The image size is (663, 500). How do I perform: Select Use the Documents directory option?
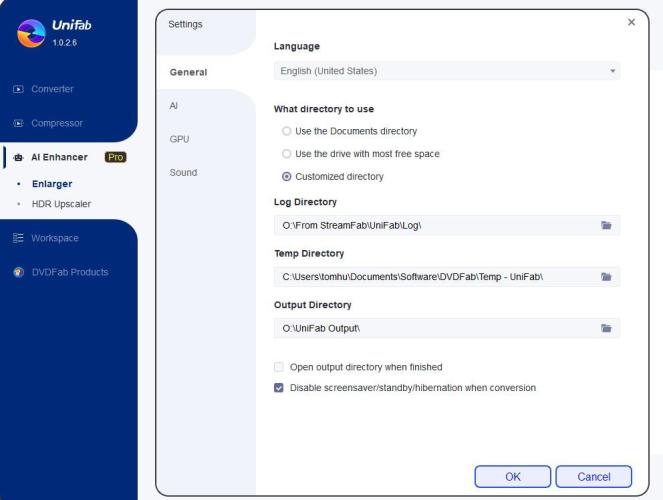point(287,131)
